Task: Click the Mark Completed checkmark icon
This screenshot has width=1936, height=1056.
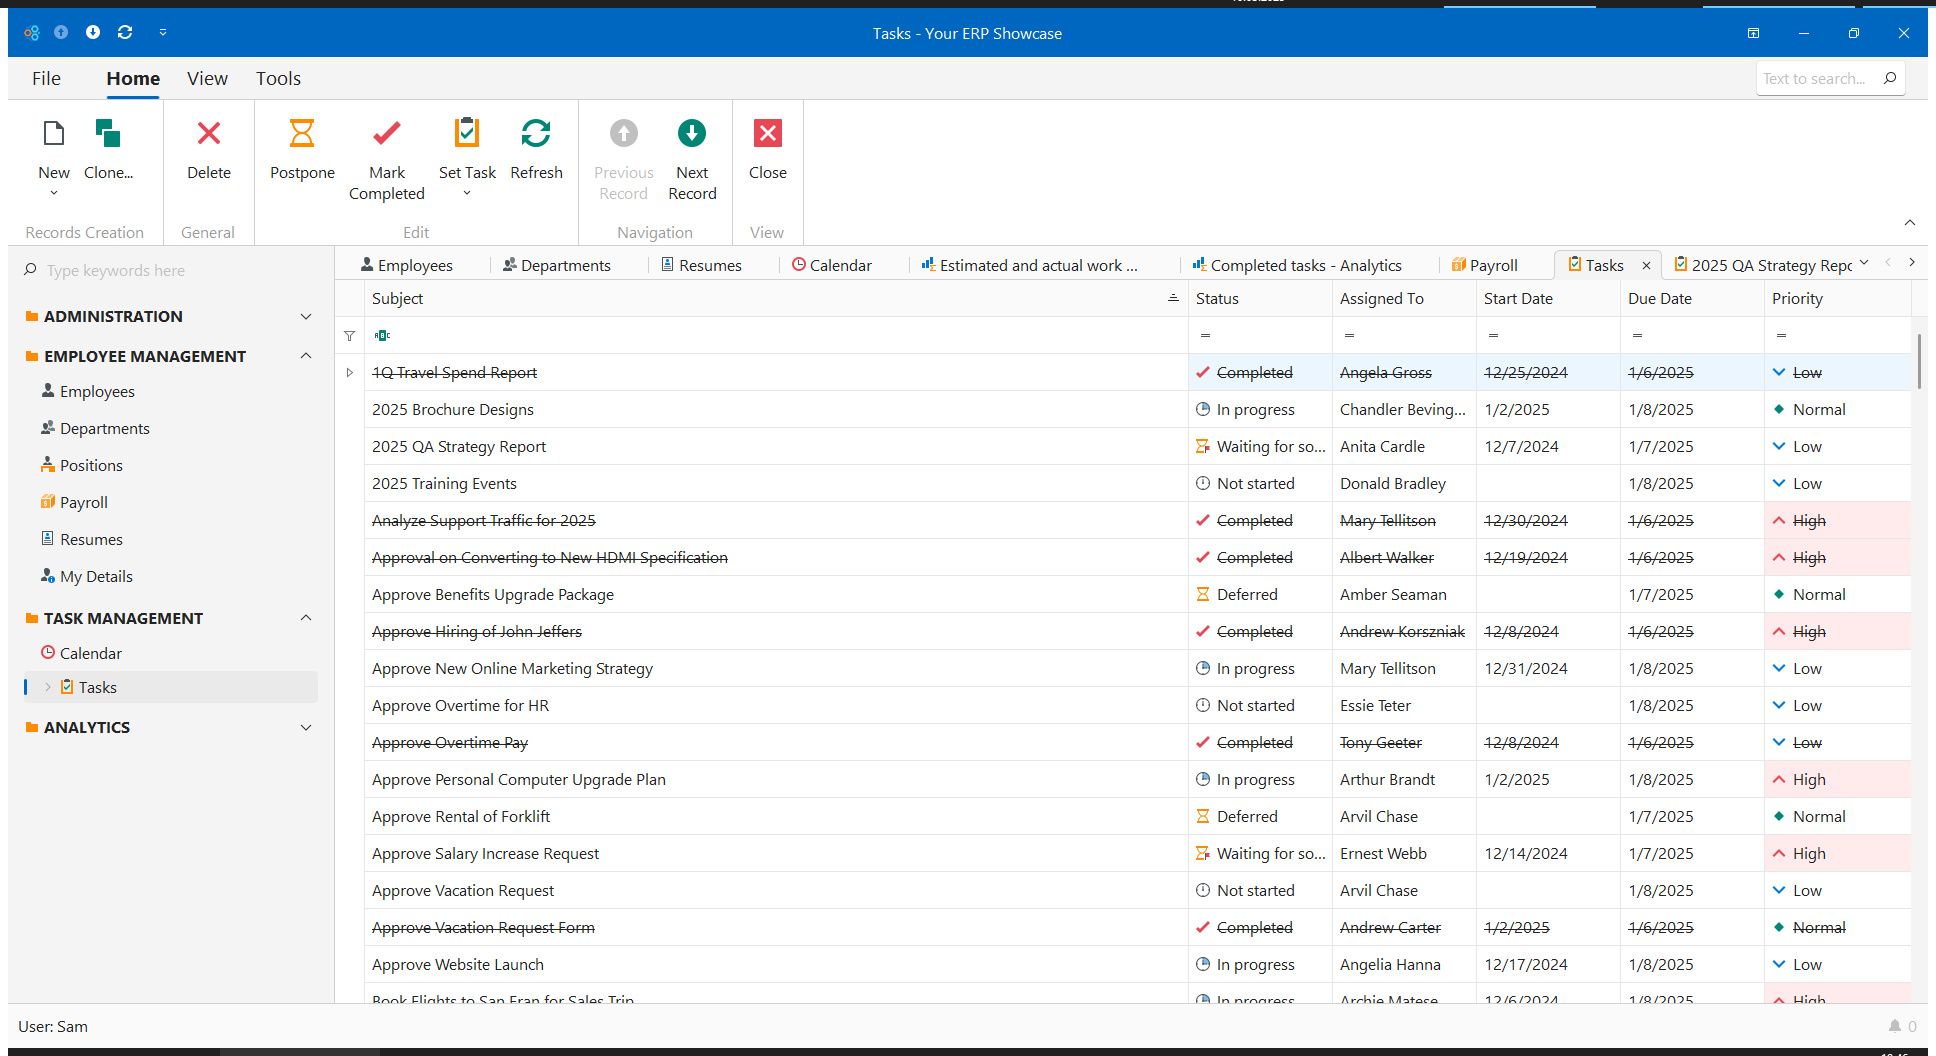Action: pos(386,134)
